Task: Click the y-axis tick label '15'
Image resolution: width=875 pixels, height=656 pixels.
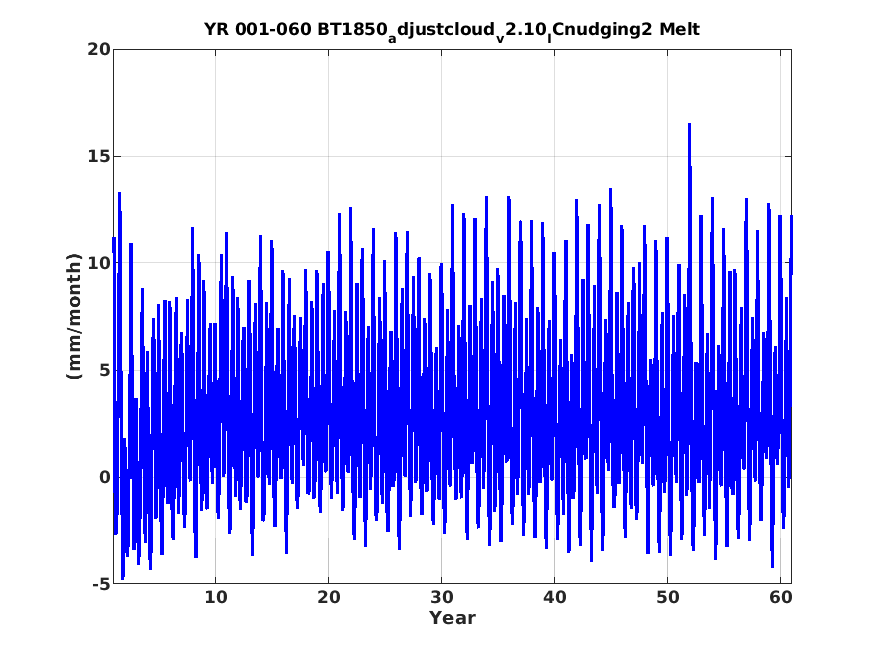Action: click(99, 156)
